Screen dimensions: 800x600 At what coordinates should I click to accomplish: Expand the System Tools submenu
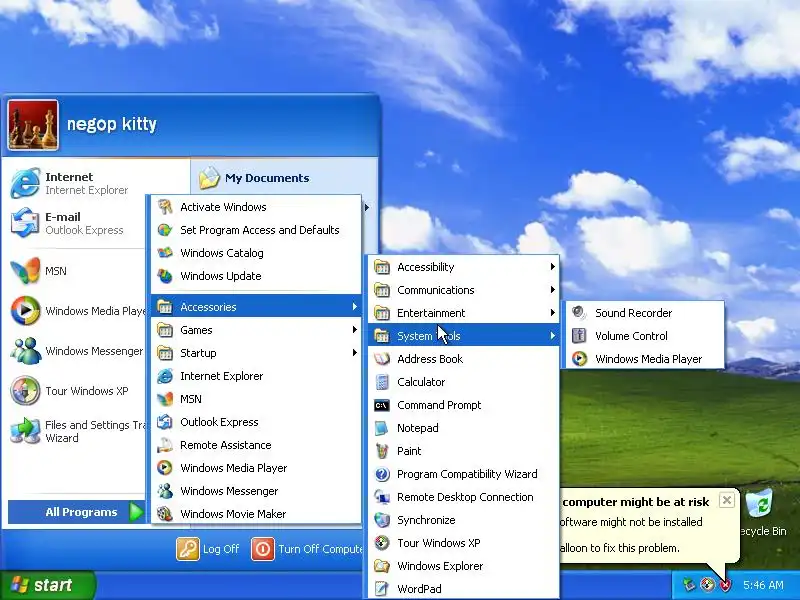point(463,336)
